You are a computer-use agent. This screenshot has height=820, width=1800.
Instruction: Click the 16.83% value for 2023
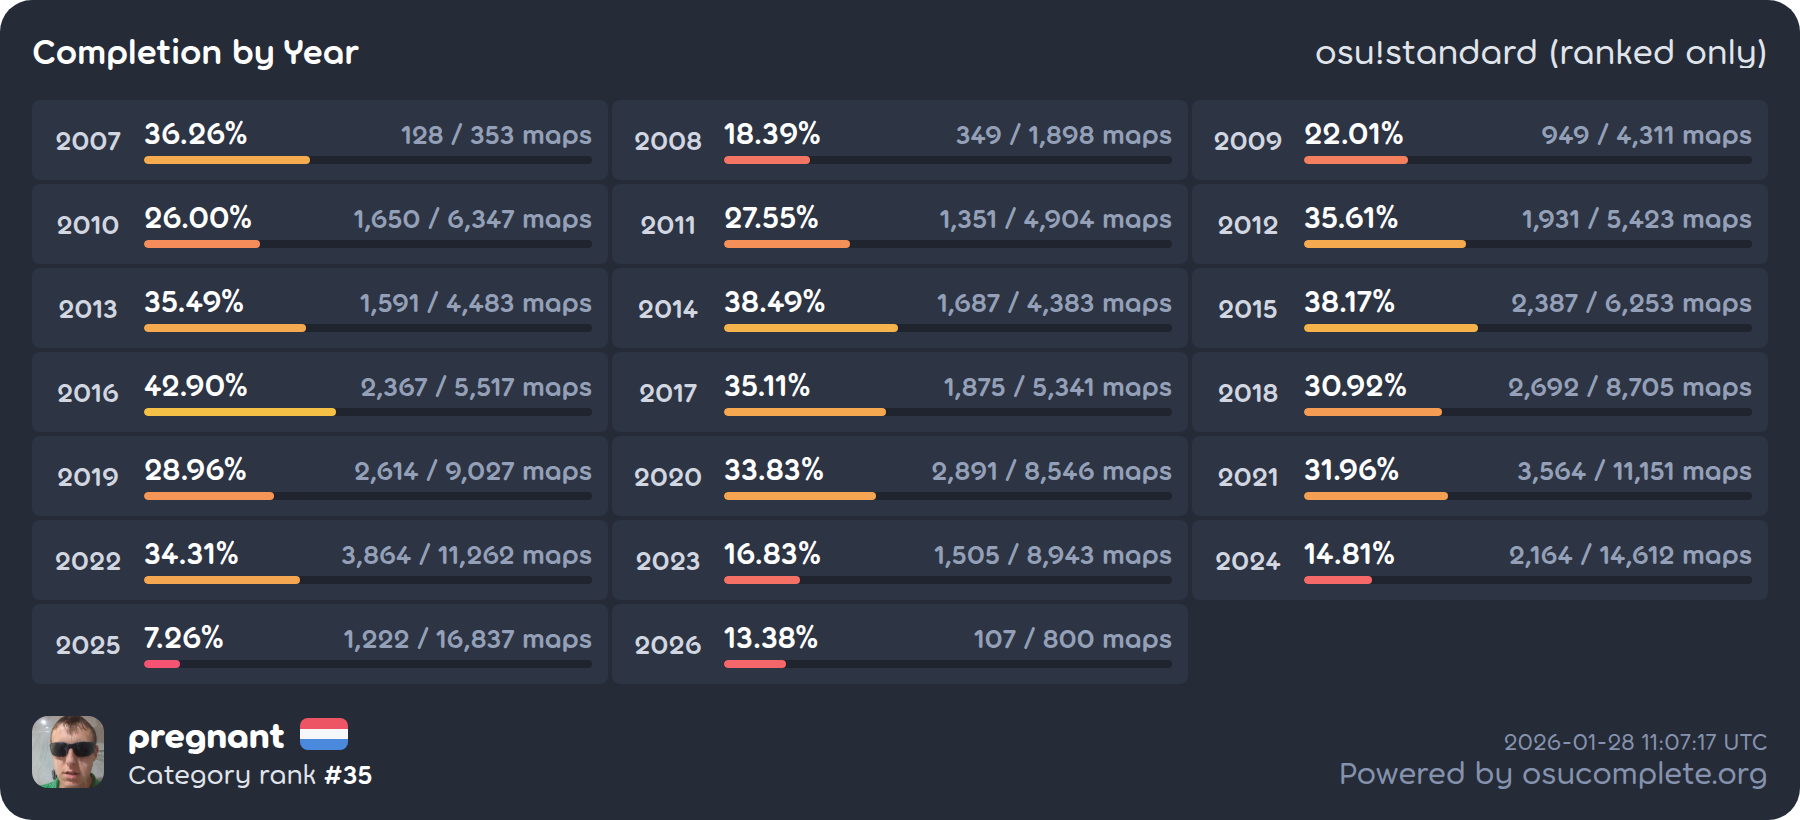(x=772, y=554)
